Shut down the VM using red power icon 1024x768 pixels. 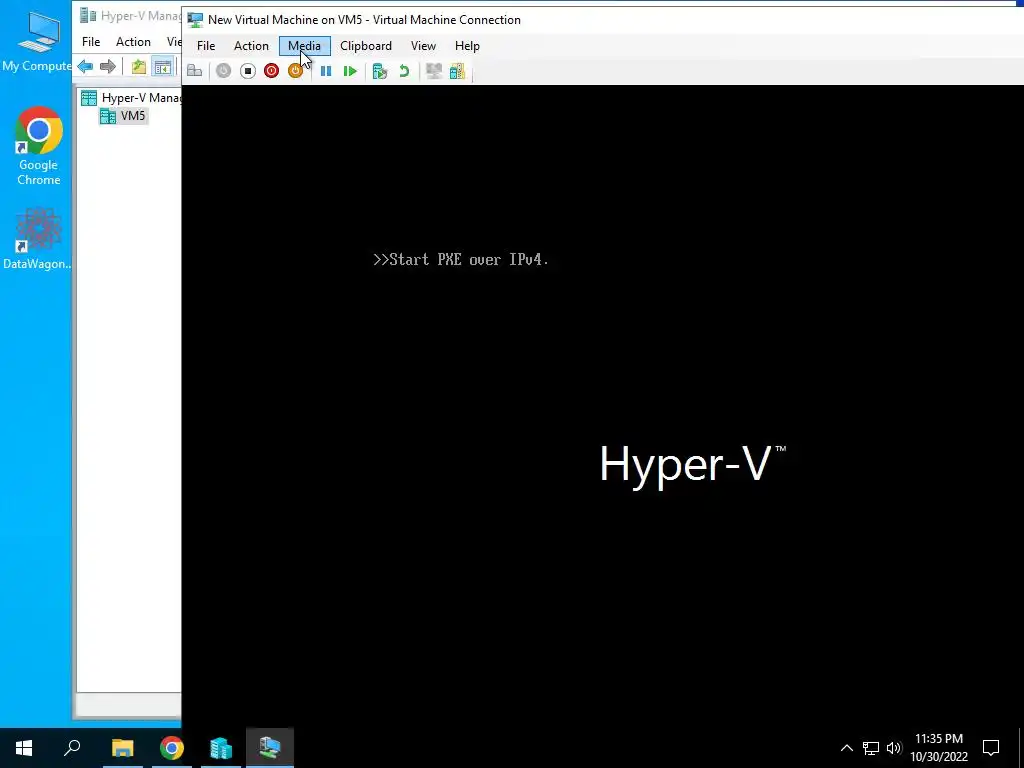click(x=272, y=71)
